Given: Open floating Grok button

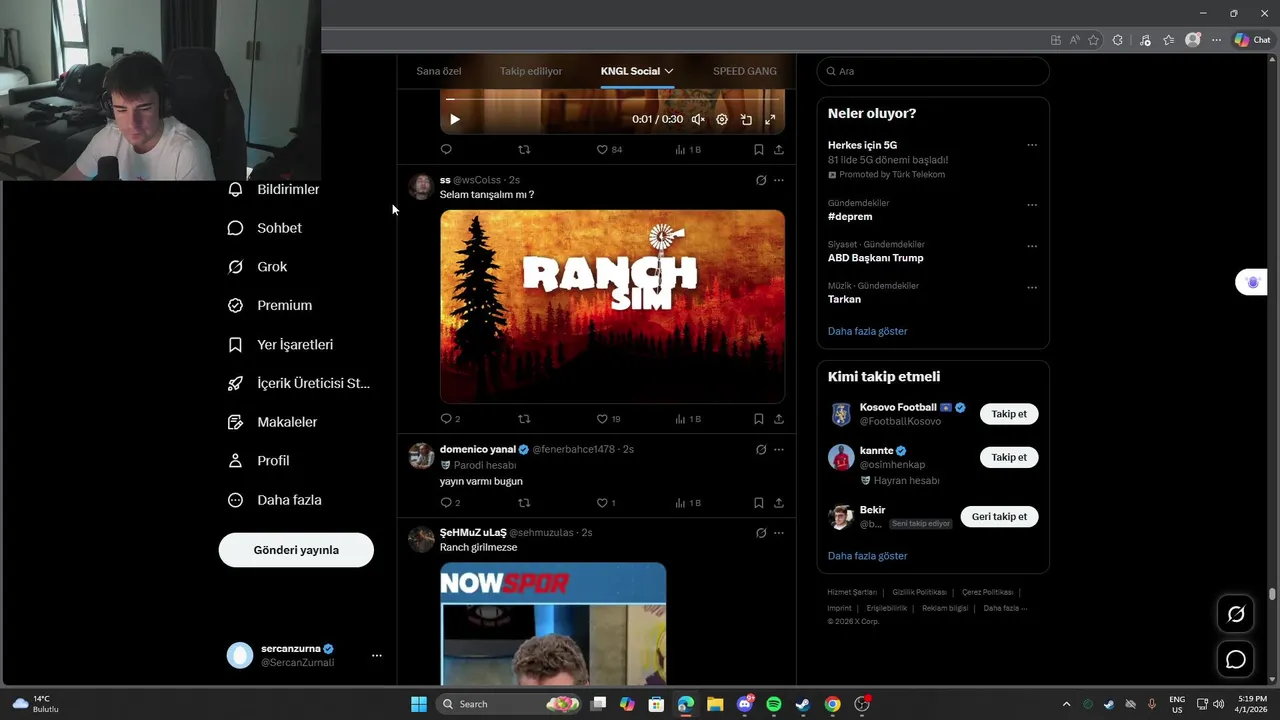Looking at the screenshot, I should tap(1236, 614).
